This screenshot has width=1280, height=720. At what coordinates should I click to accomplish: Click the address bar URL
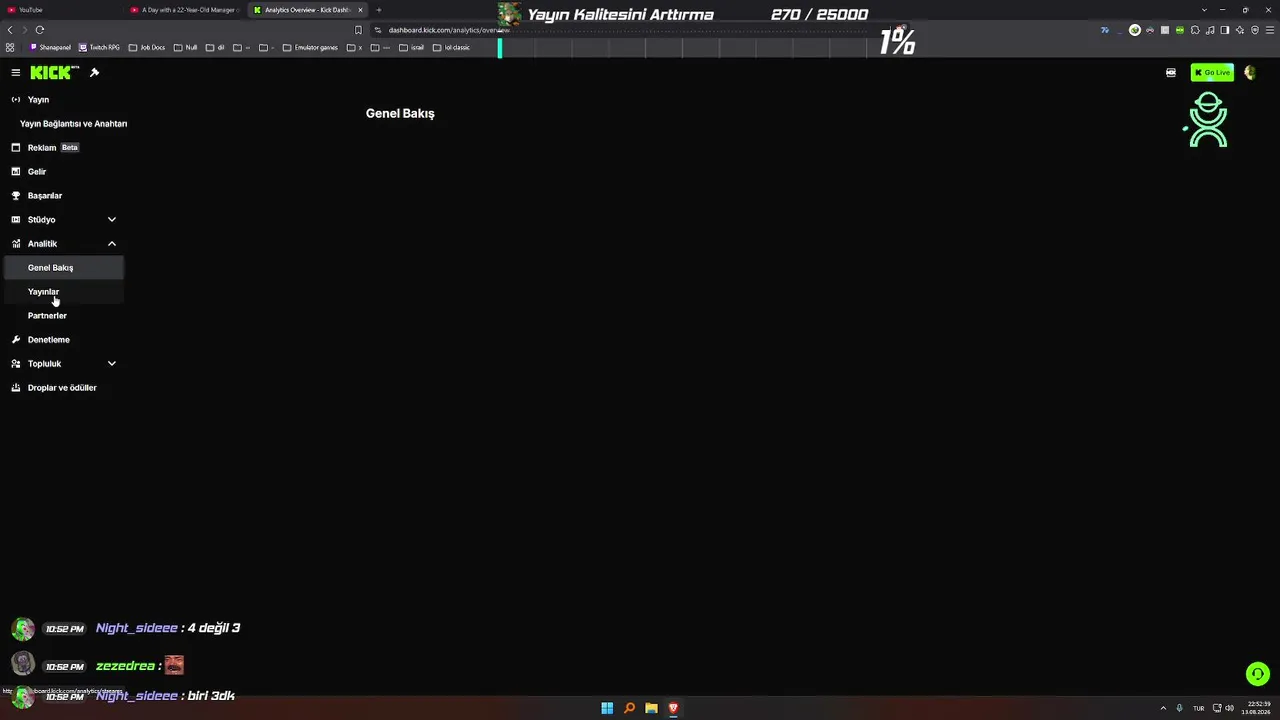pyautogui.click(x=449, y=30)
